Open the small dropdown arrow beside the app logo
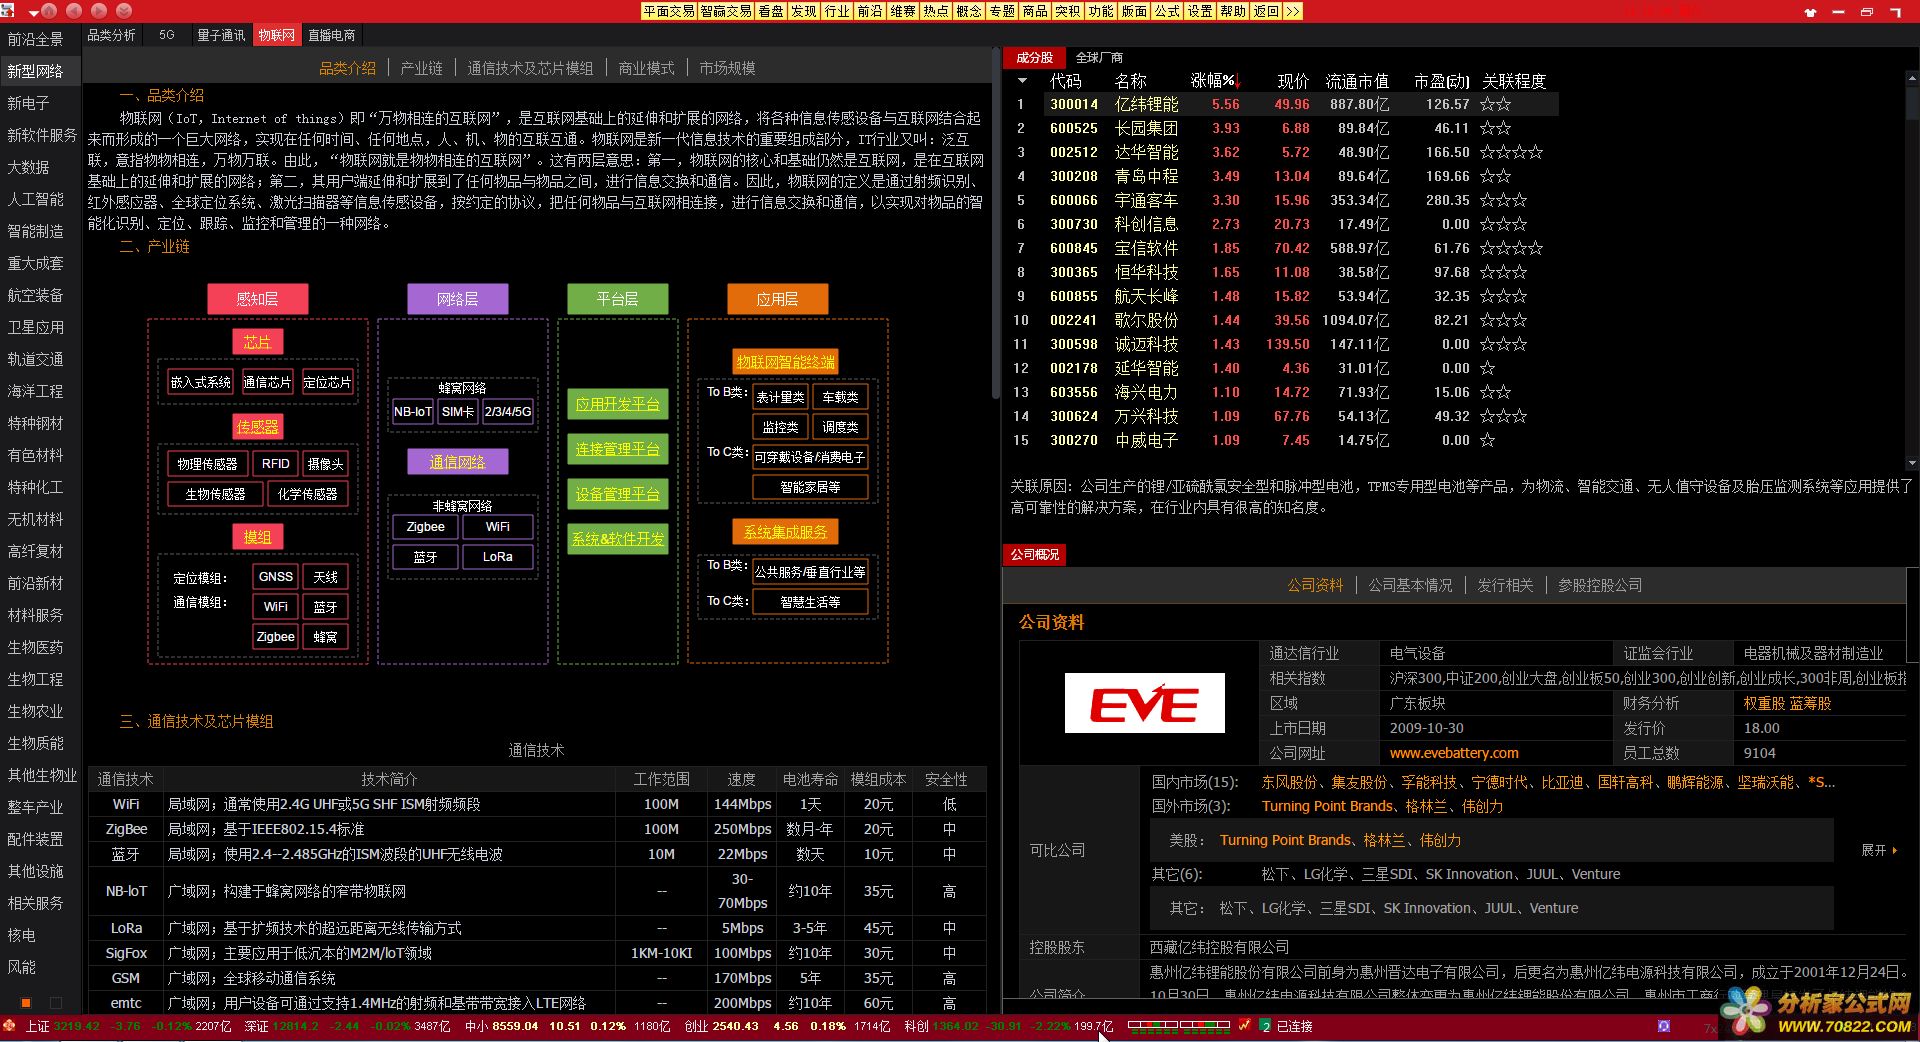 pyautogui.click(x=33, y=13)
